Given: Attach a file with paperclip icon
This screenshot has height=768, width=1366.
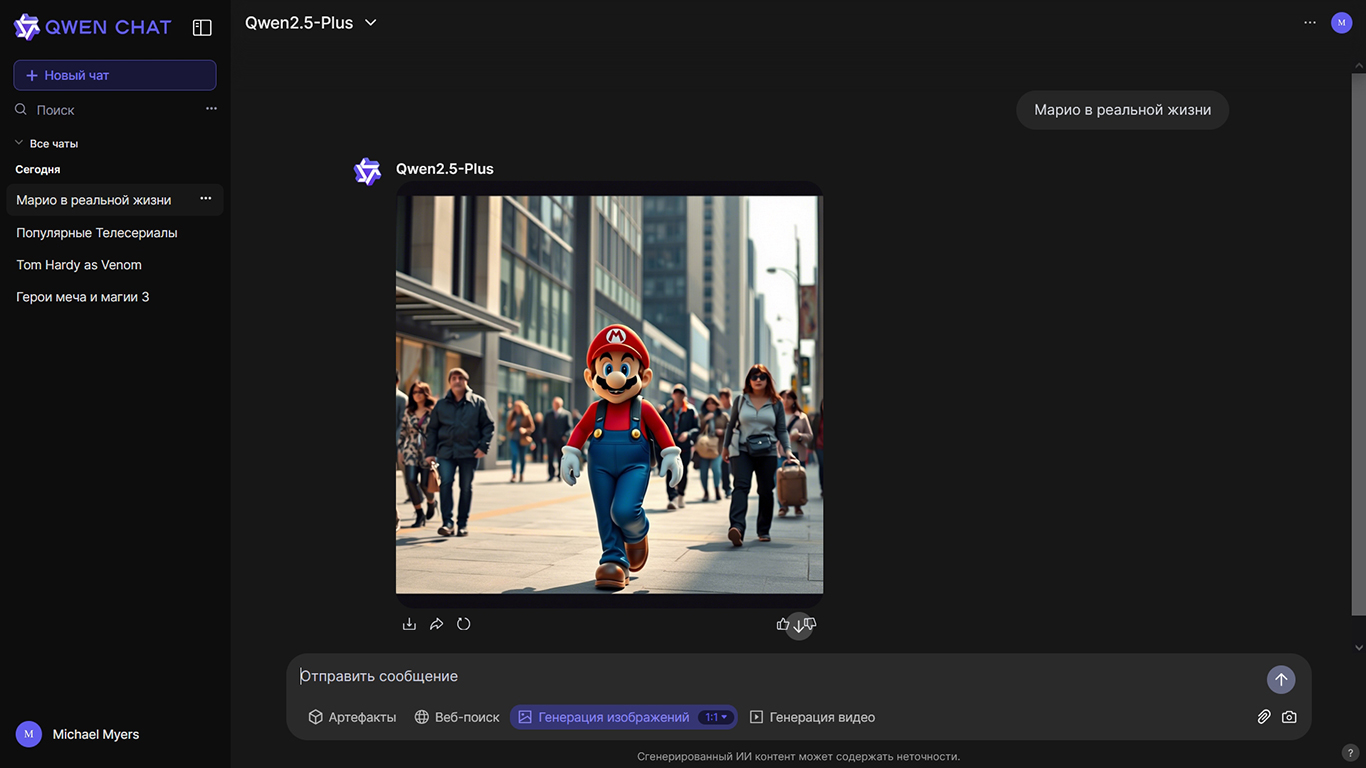Looking at the screenshot, I should [x=1264, y=717].
